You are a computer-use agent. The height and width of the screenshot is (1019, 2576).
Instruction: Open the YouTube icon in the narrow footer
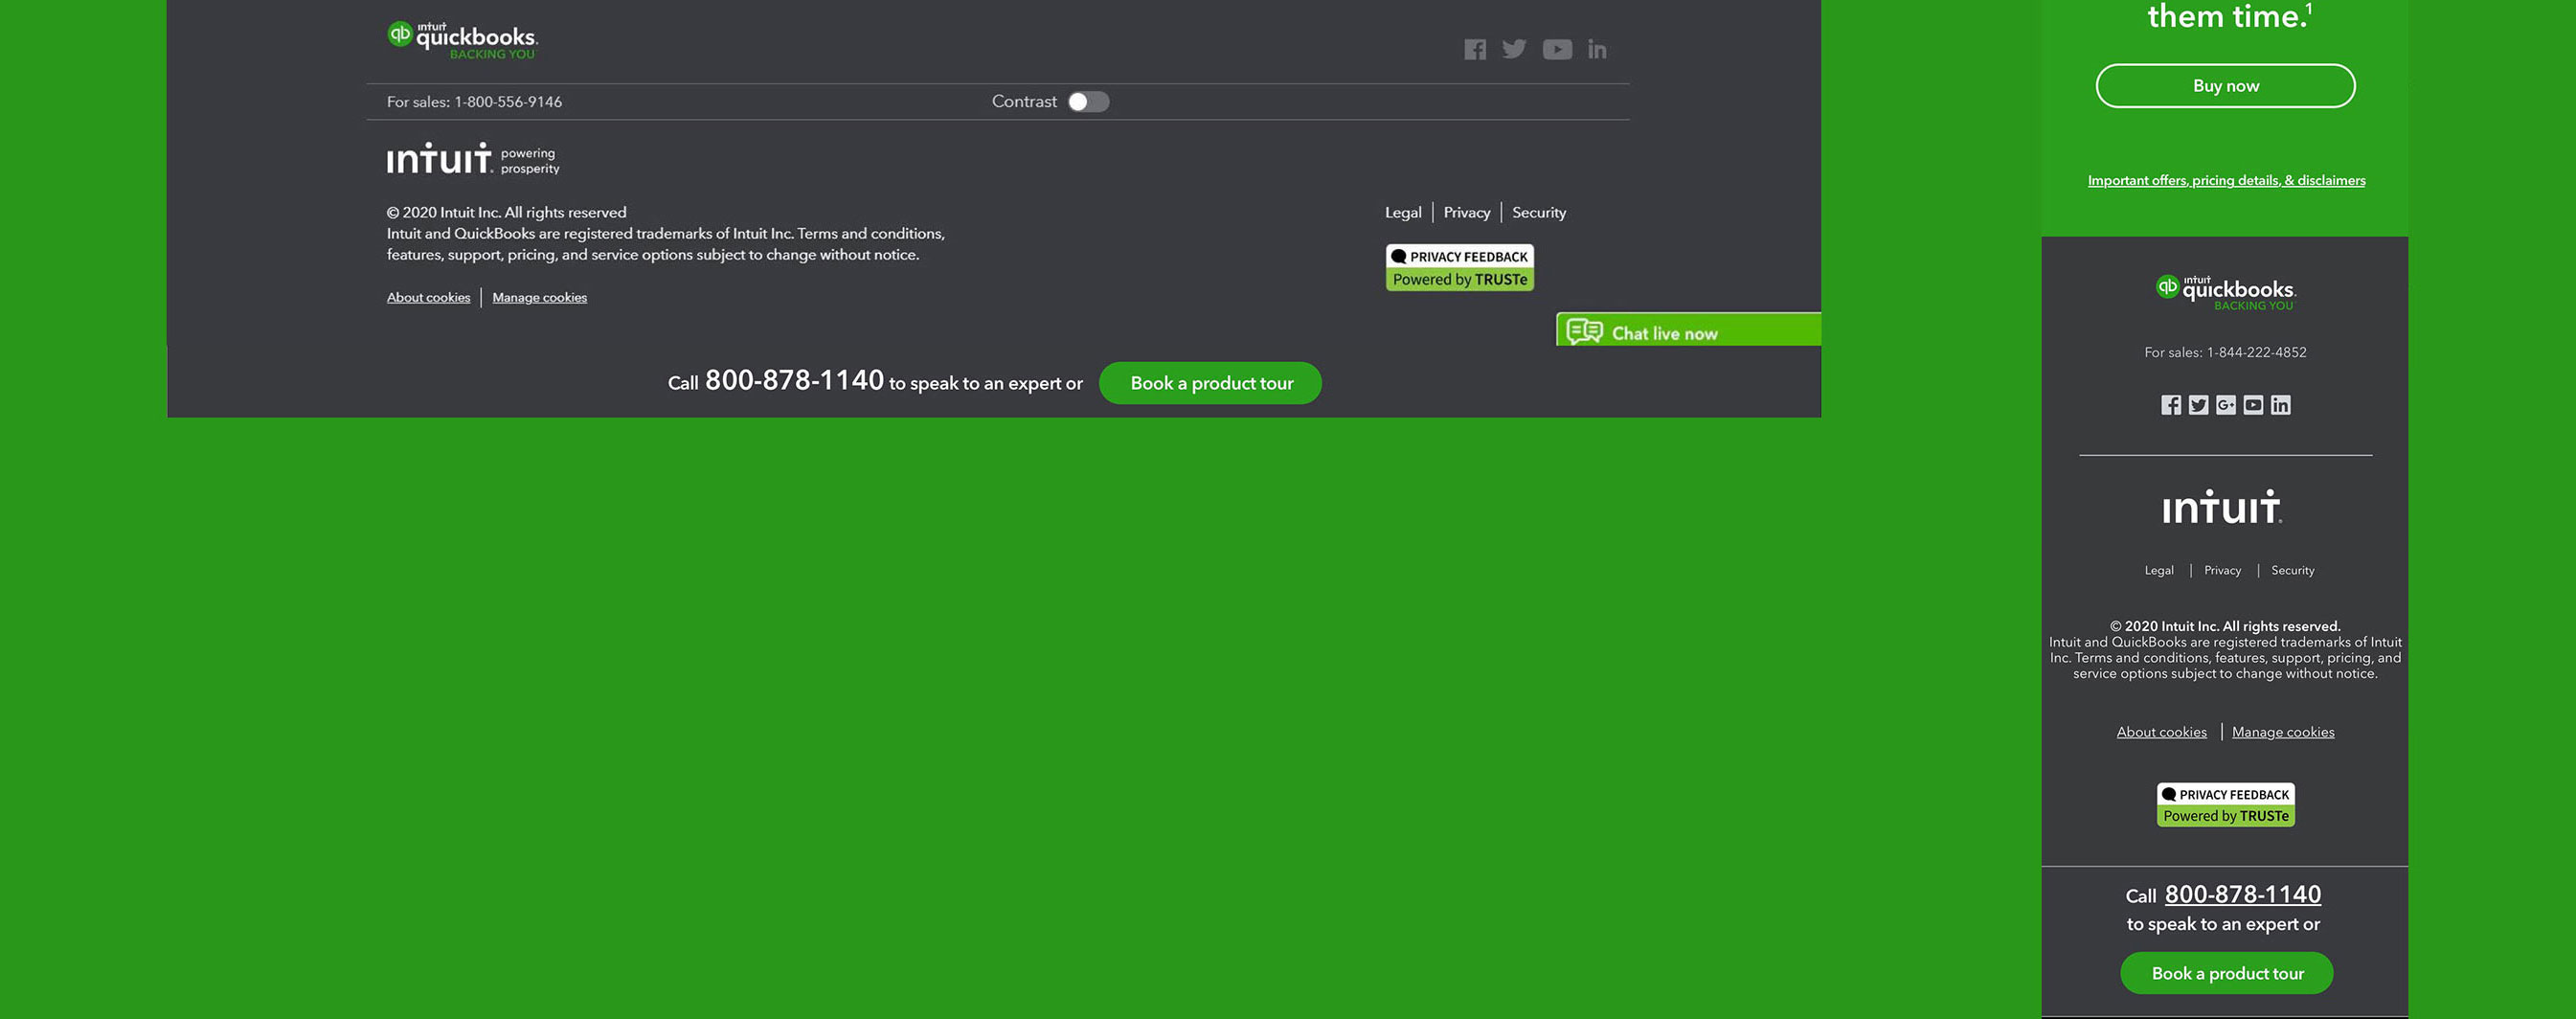click(2253, 405)
